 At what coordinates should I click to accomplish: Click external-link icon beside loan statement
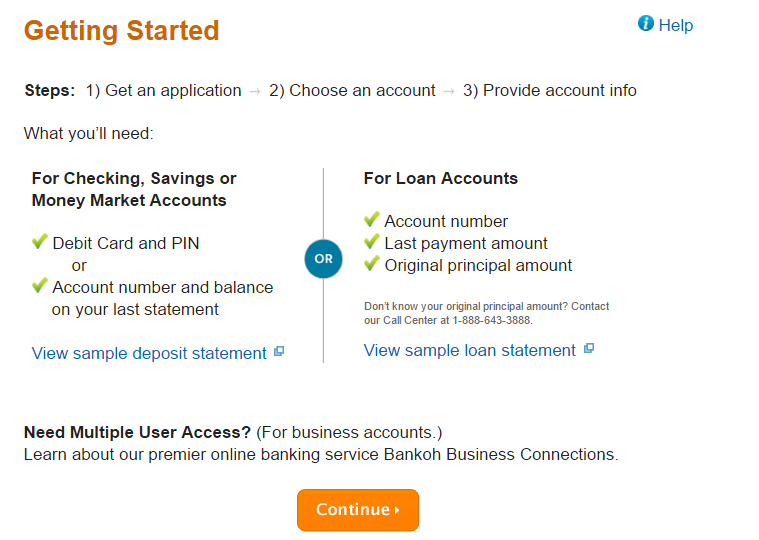[x=589, y=348]
